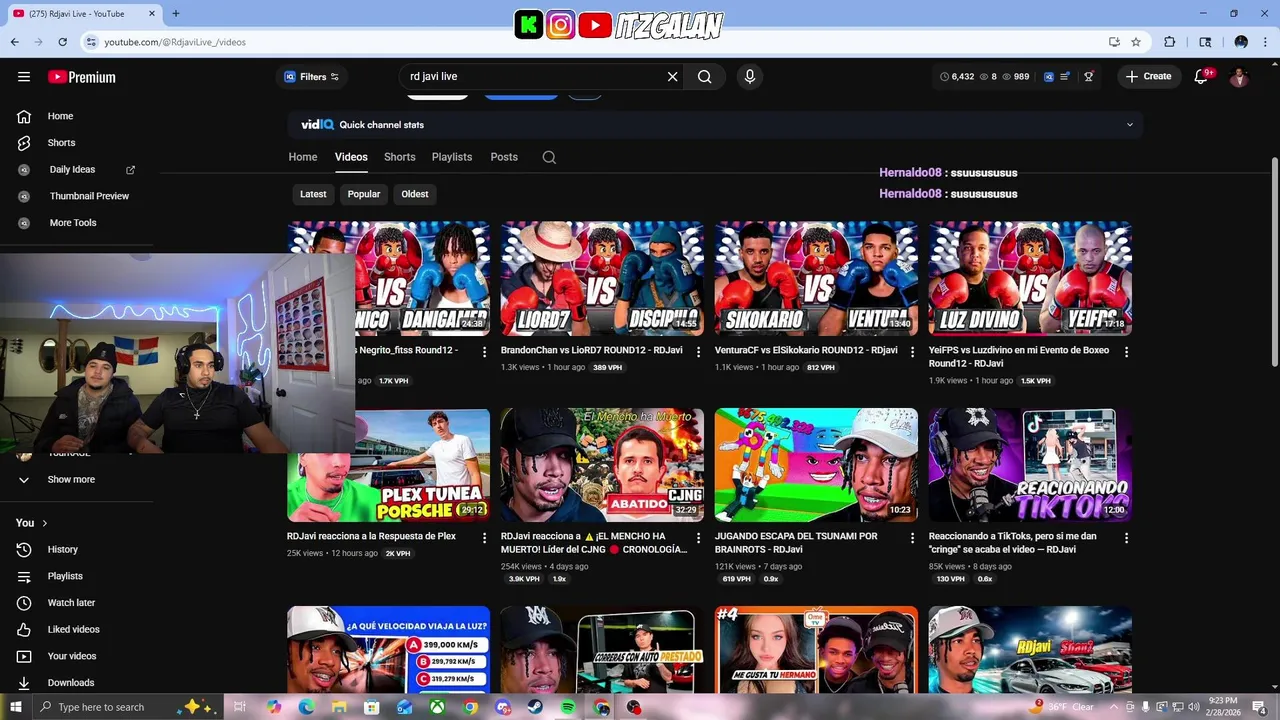This screenshot has height=720, width=1280.
Task: Open the Posts tab
Action: [x=504, y=157]
